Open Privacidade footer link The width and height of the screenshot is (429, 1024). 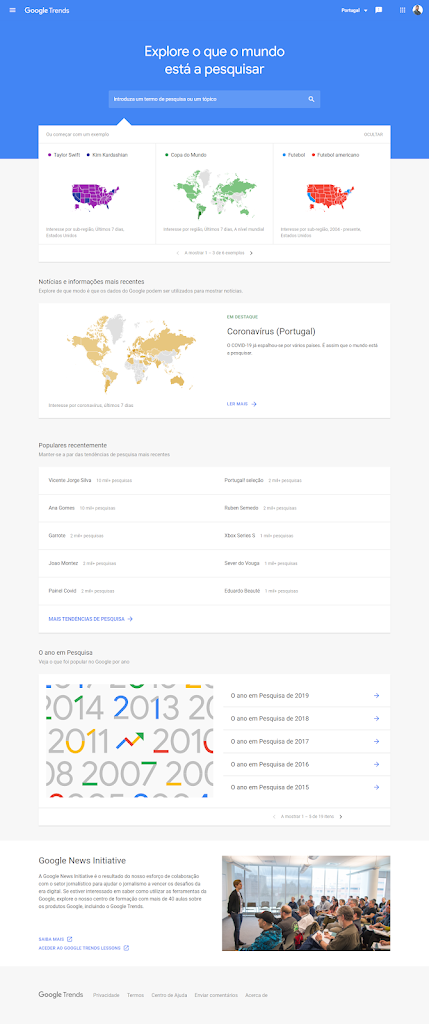point(106,995)
